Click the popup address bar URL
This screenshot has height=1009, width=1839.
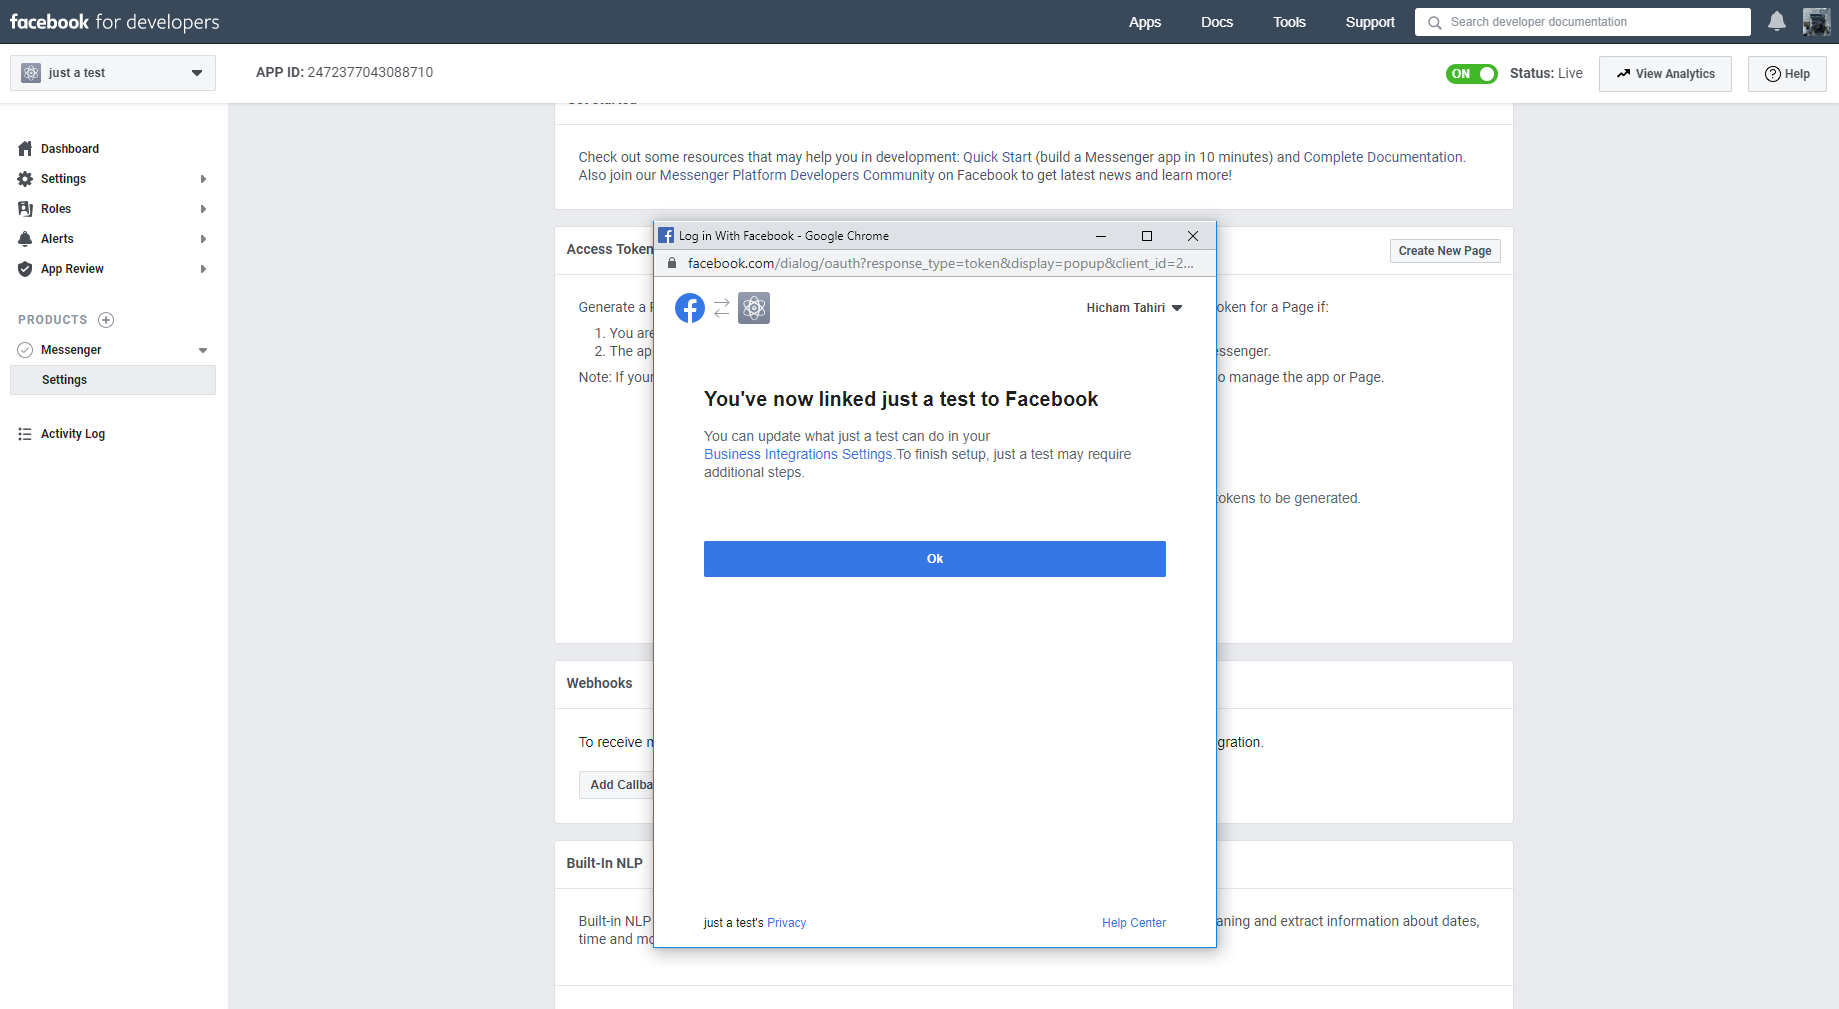[x=940, y=263]
